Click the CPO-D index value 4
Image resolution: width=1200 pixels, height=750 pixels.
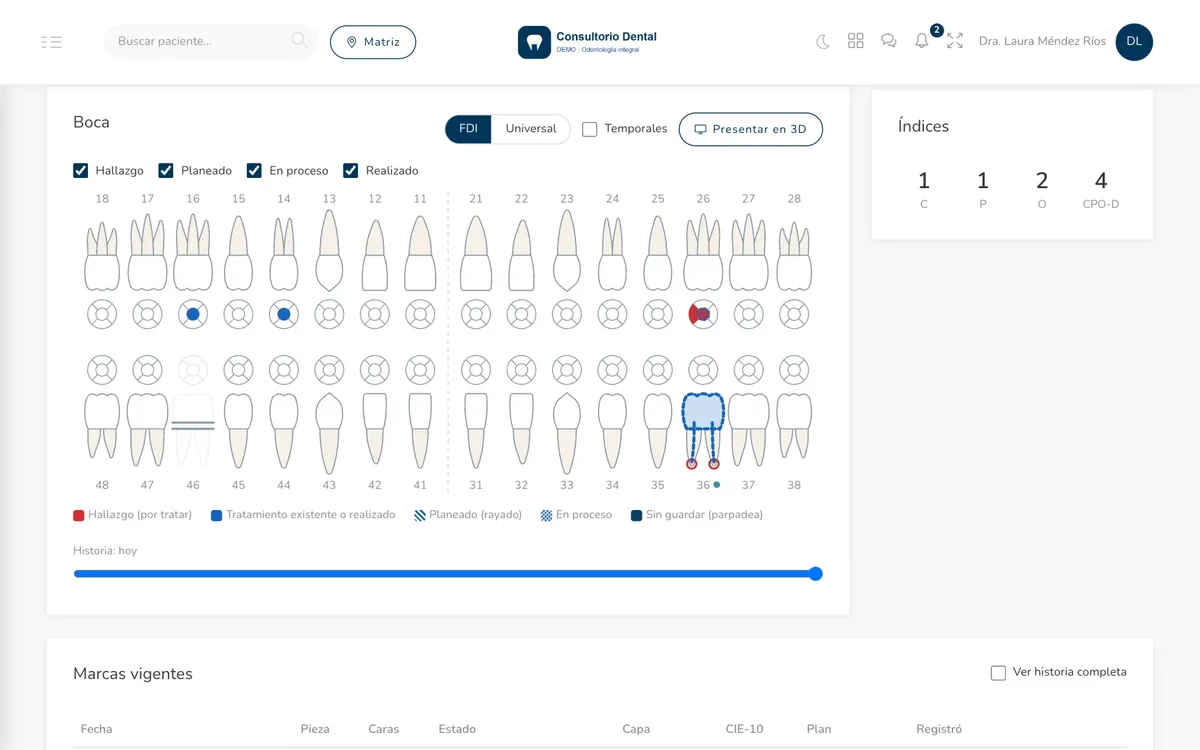[x=1101, y=181]
